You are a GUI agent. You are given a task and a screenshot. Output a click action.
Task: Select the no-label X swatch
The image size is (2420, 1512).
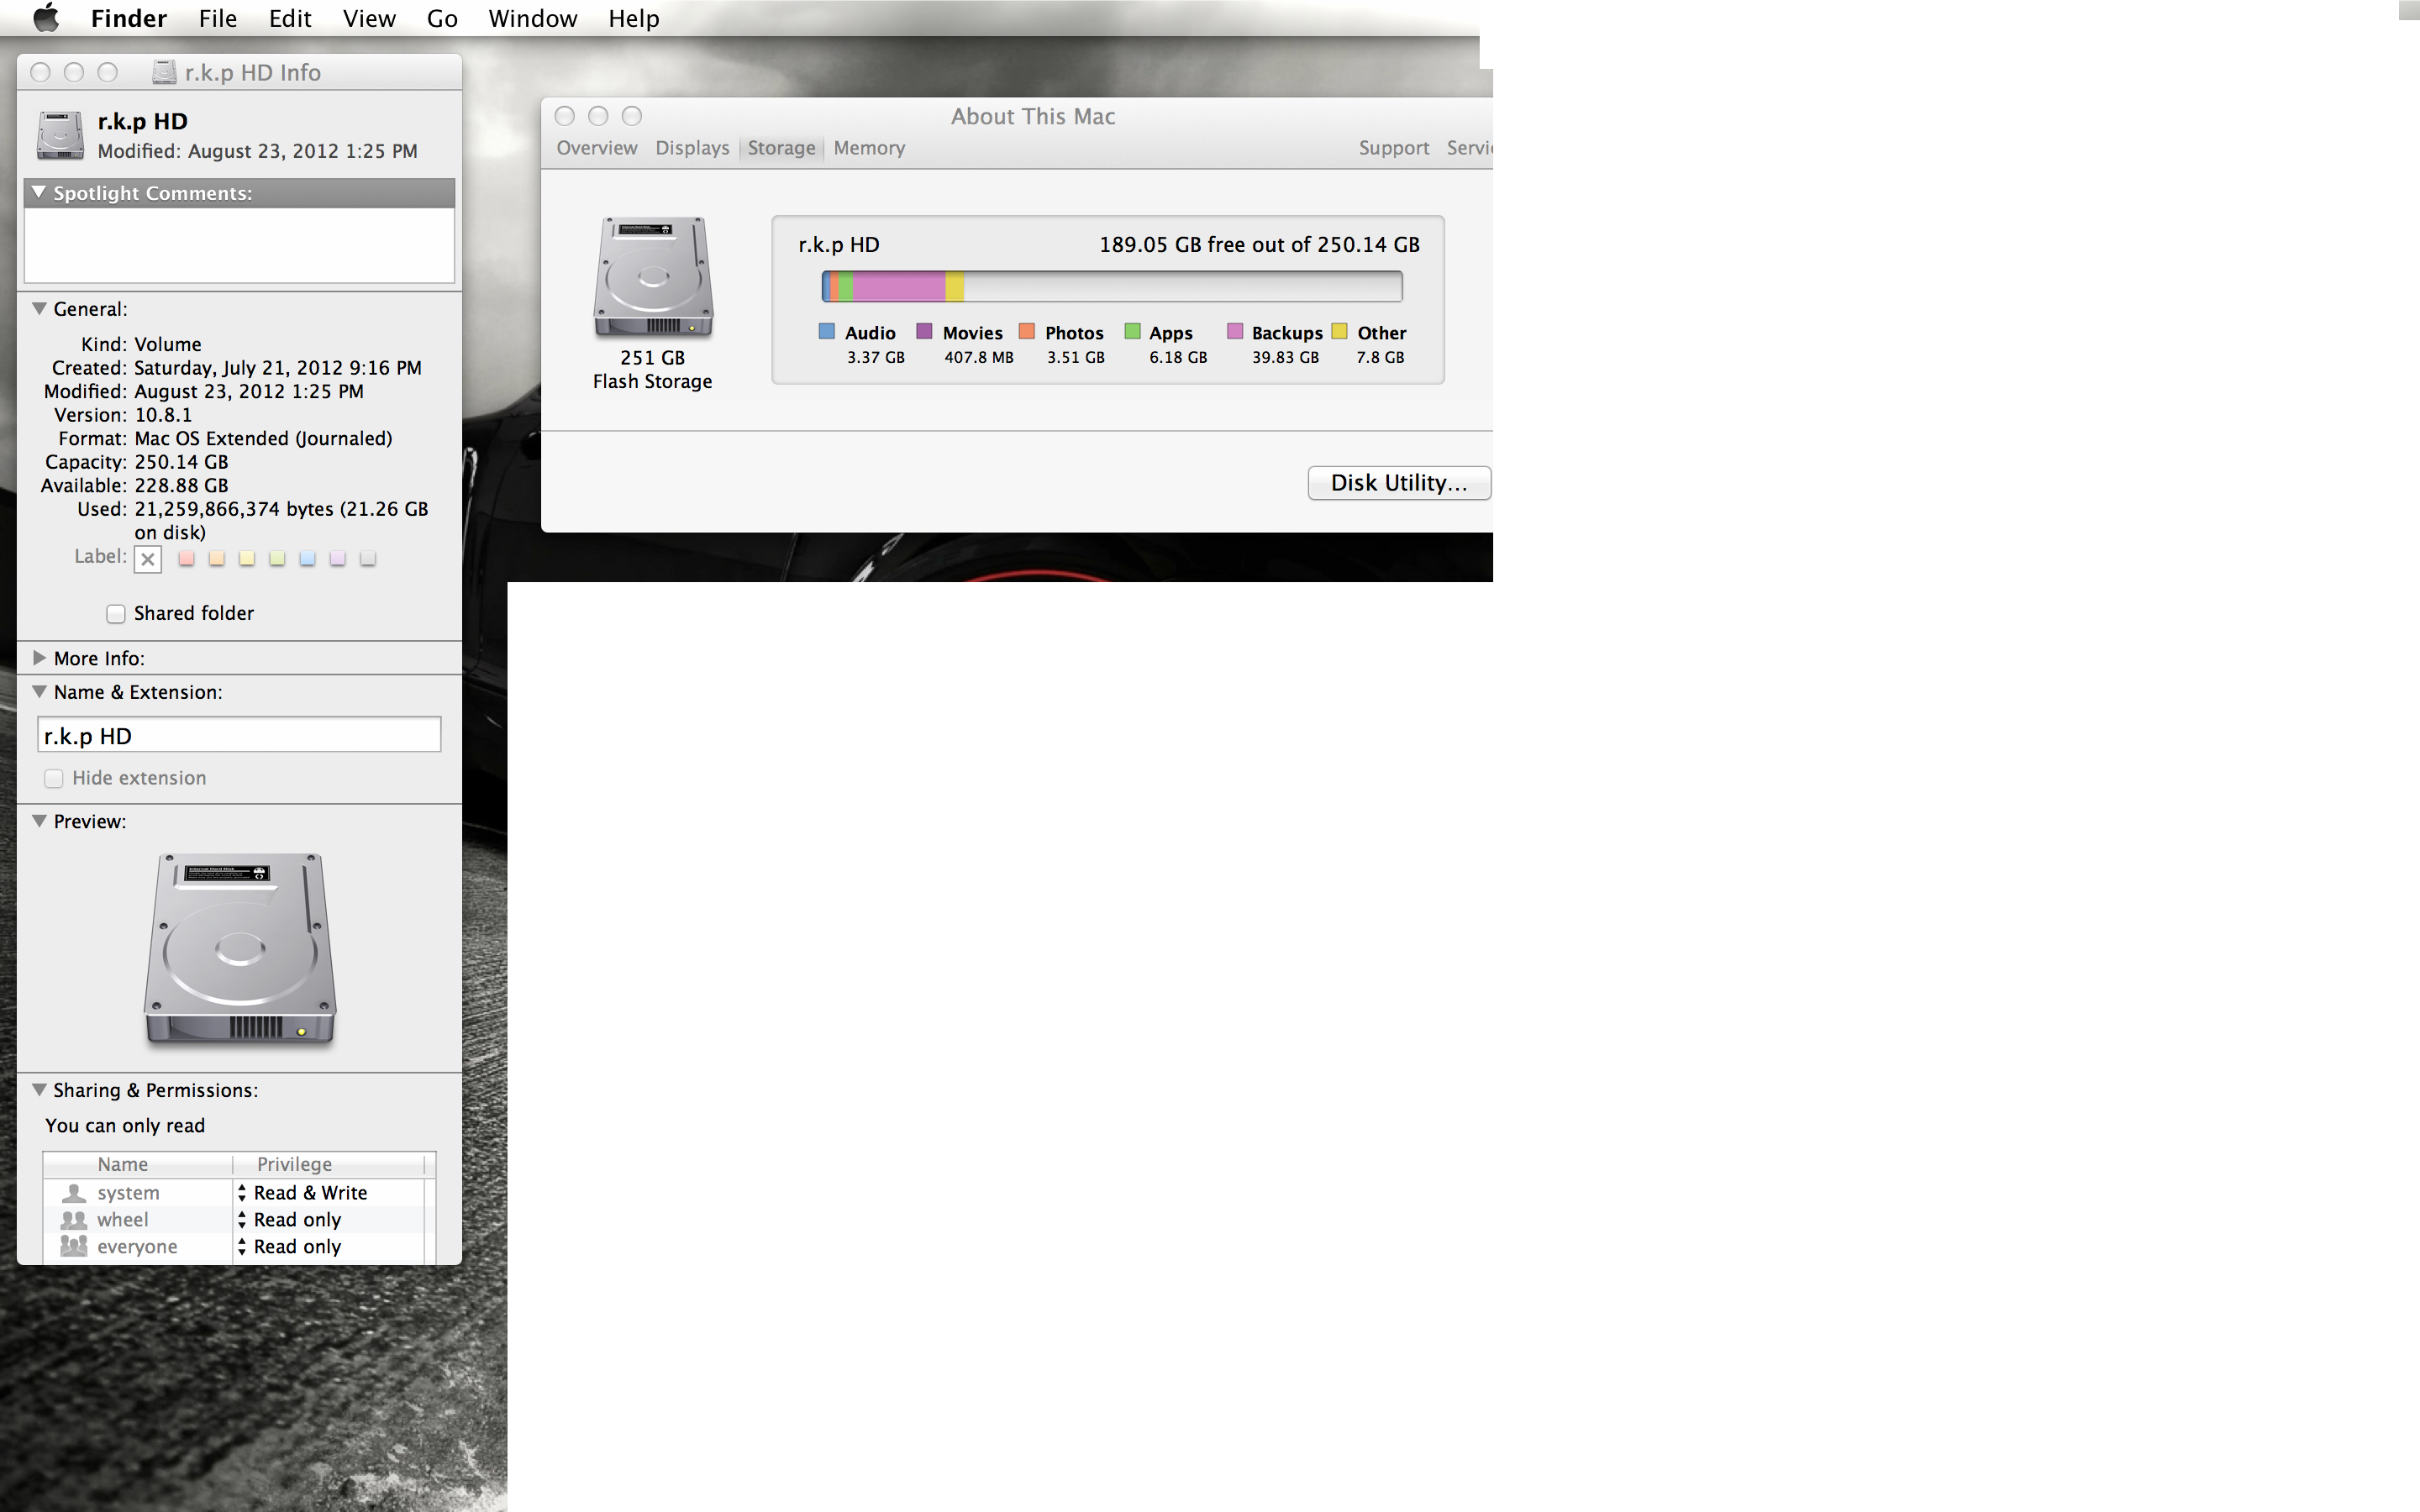[148, 559]
